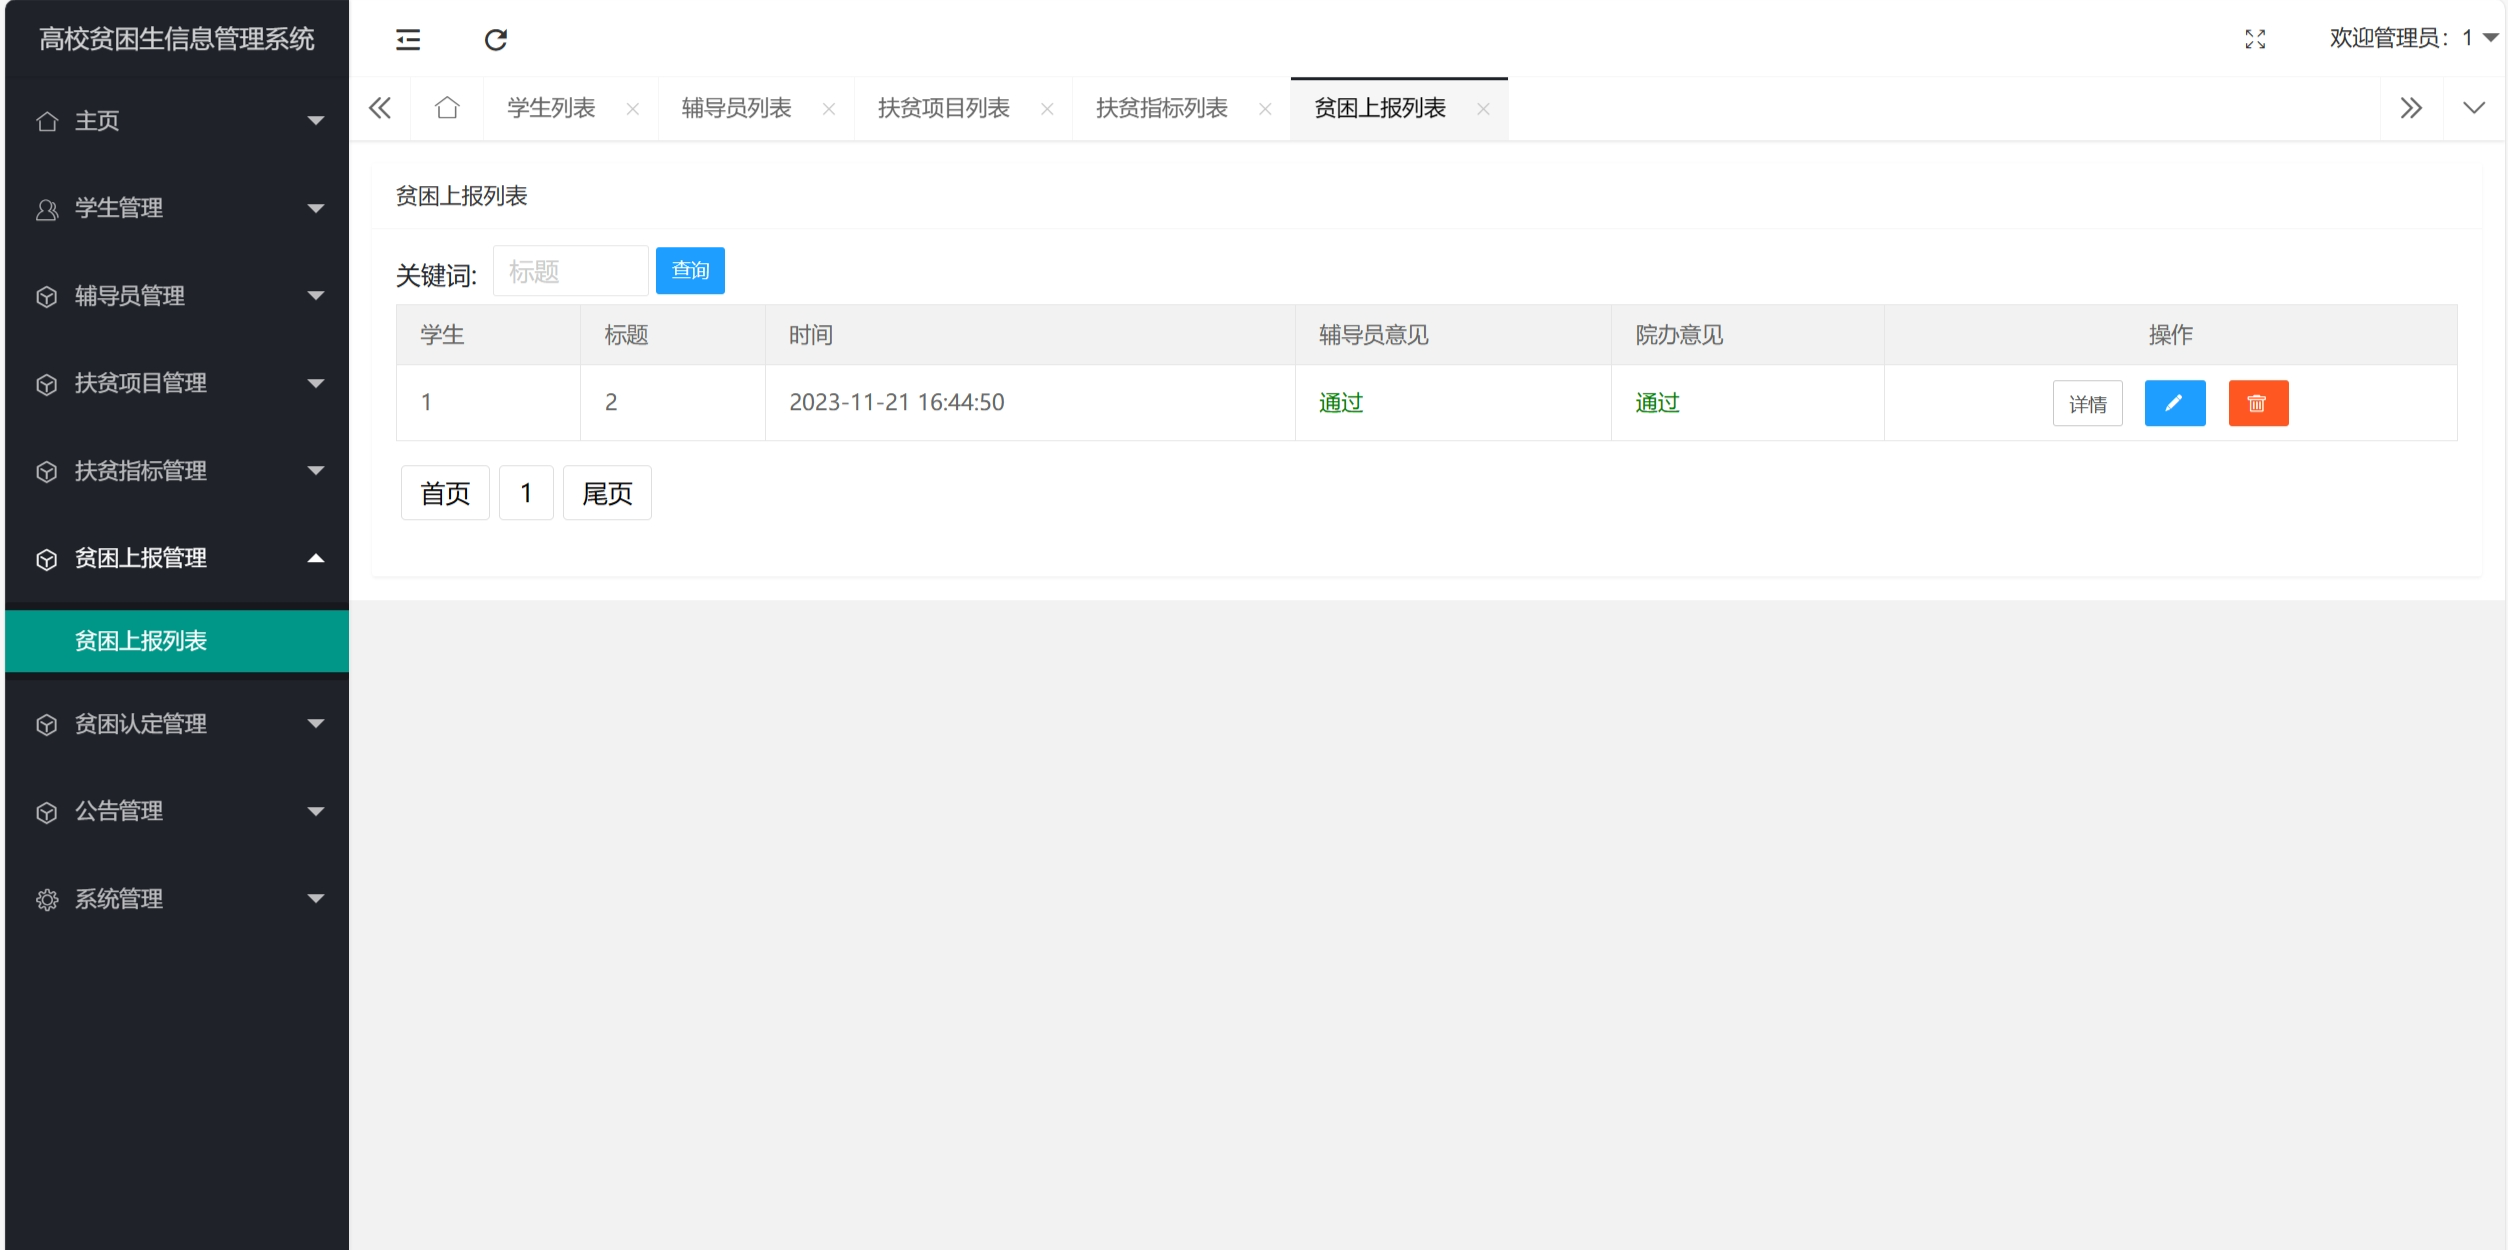Open the tab options dropdown chevron

click(2473, 108)
